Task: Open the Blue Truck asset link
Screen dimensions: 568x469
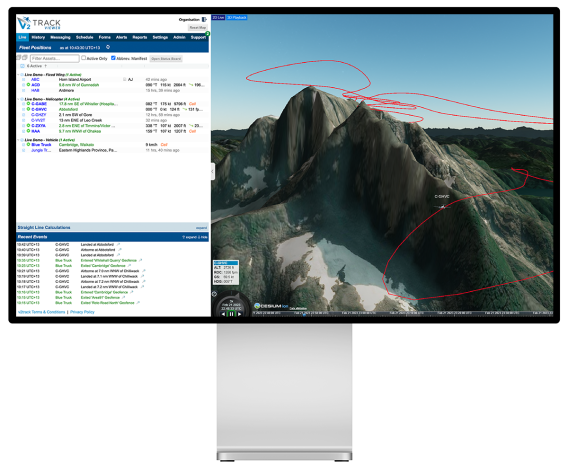Action: tap(41, 145)
